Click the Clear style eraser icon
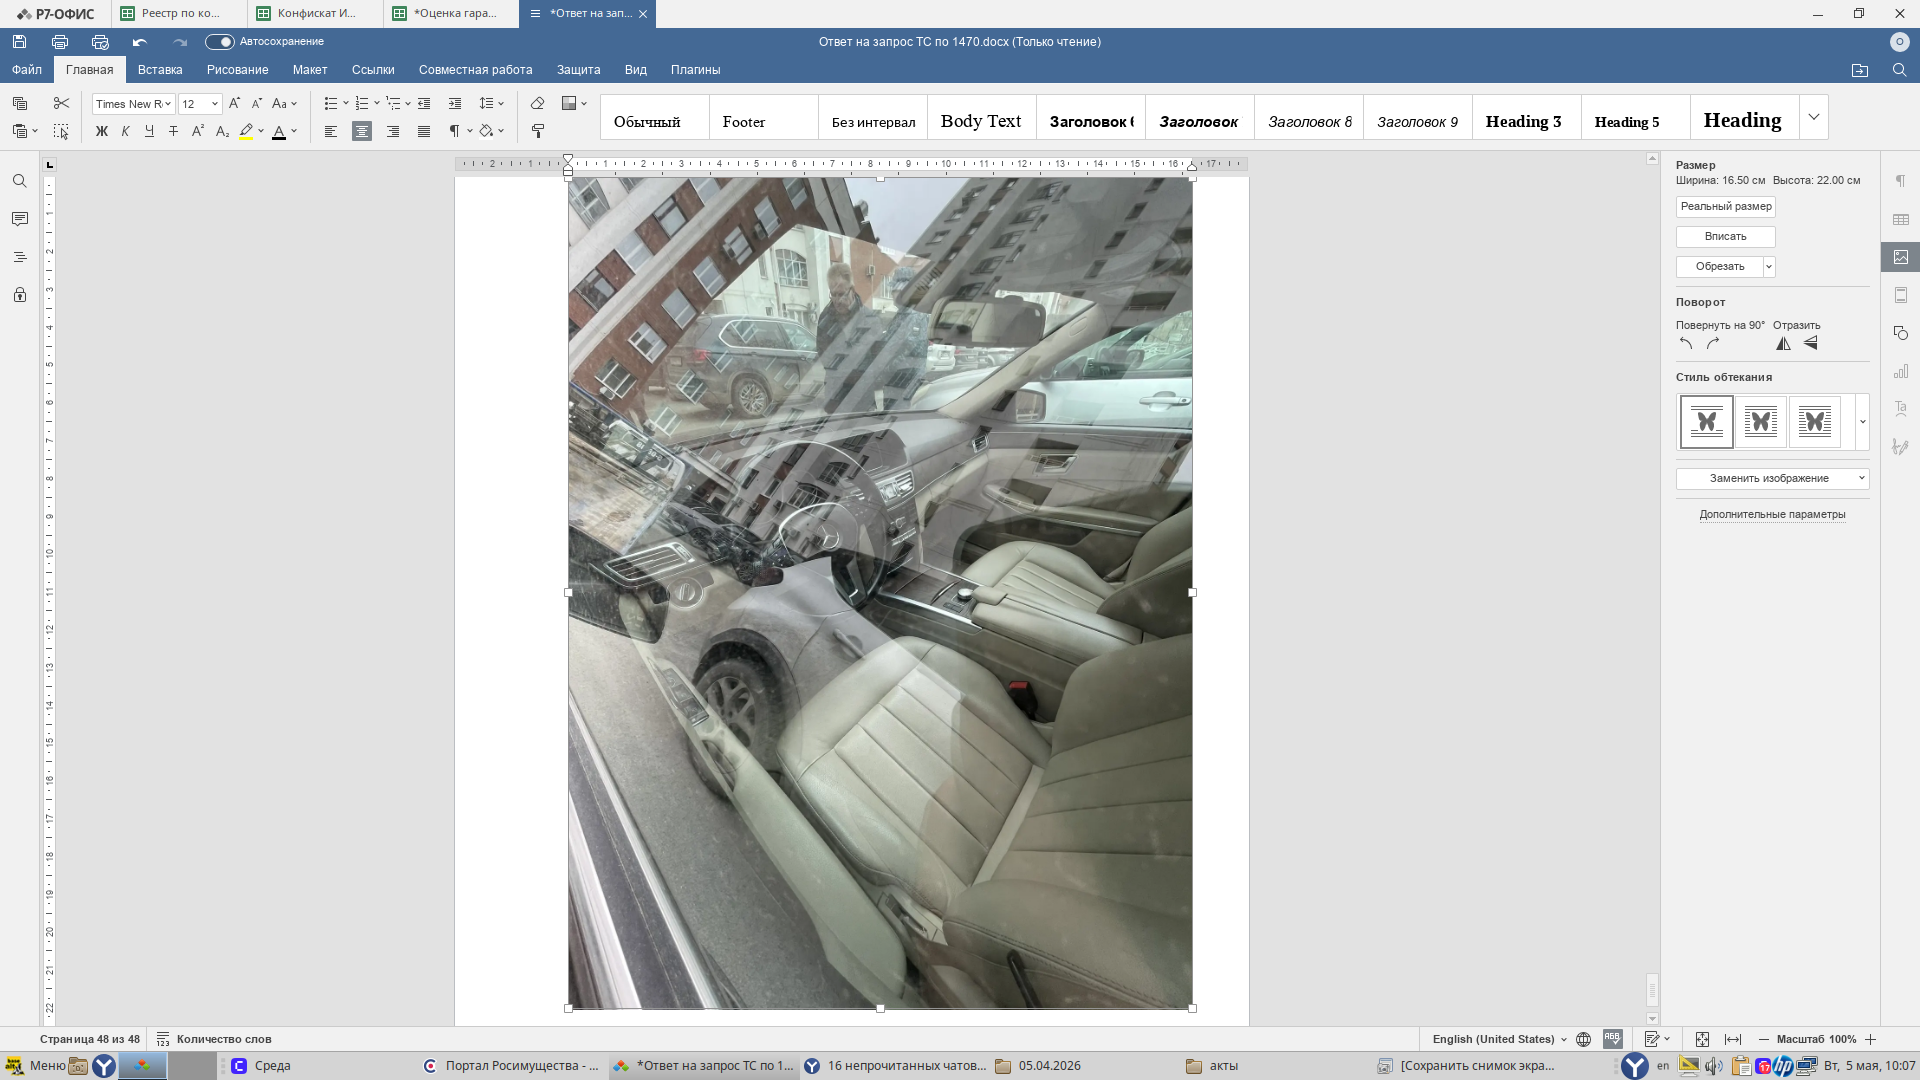Viewport: 1920px width, 1080px height. tap(538, 103)
